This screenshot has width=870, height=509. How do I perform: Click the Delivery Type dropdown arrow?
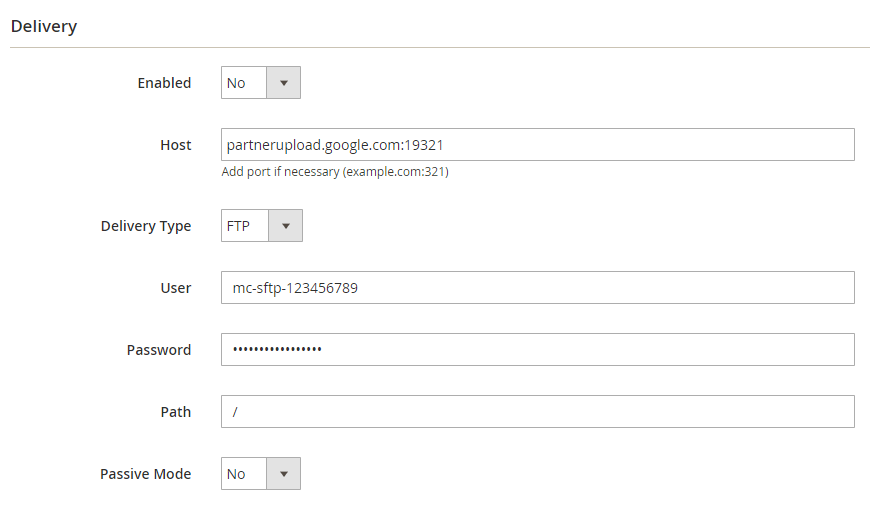[285, 226]
